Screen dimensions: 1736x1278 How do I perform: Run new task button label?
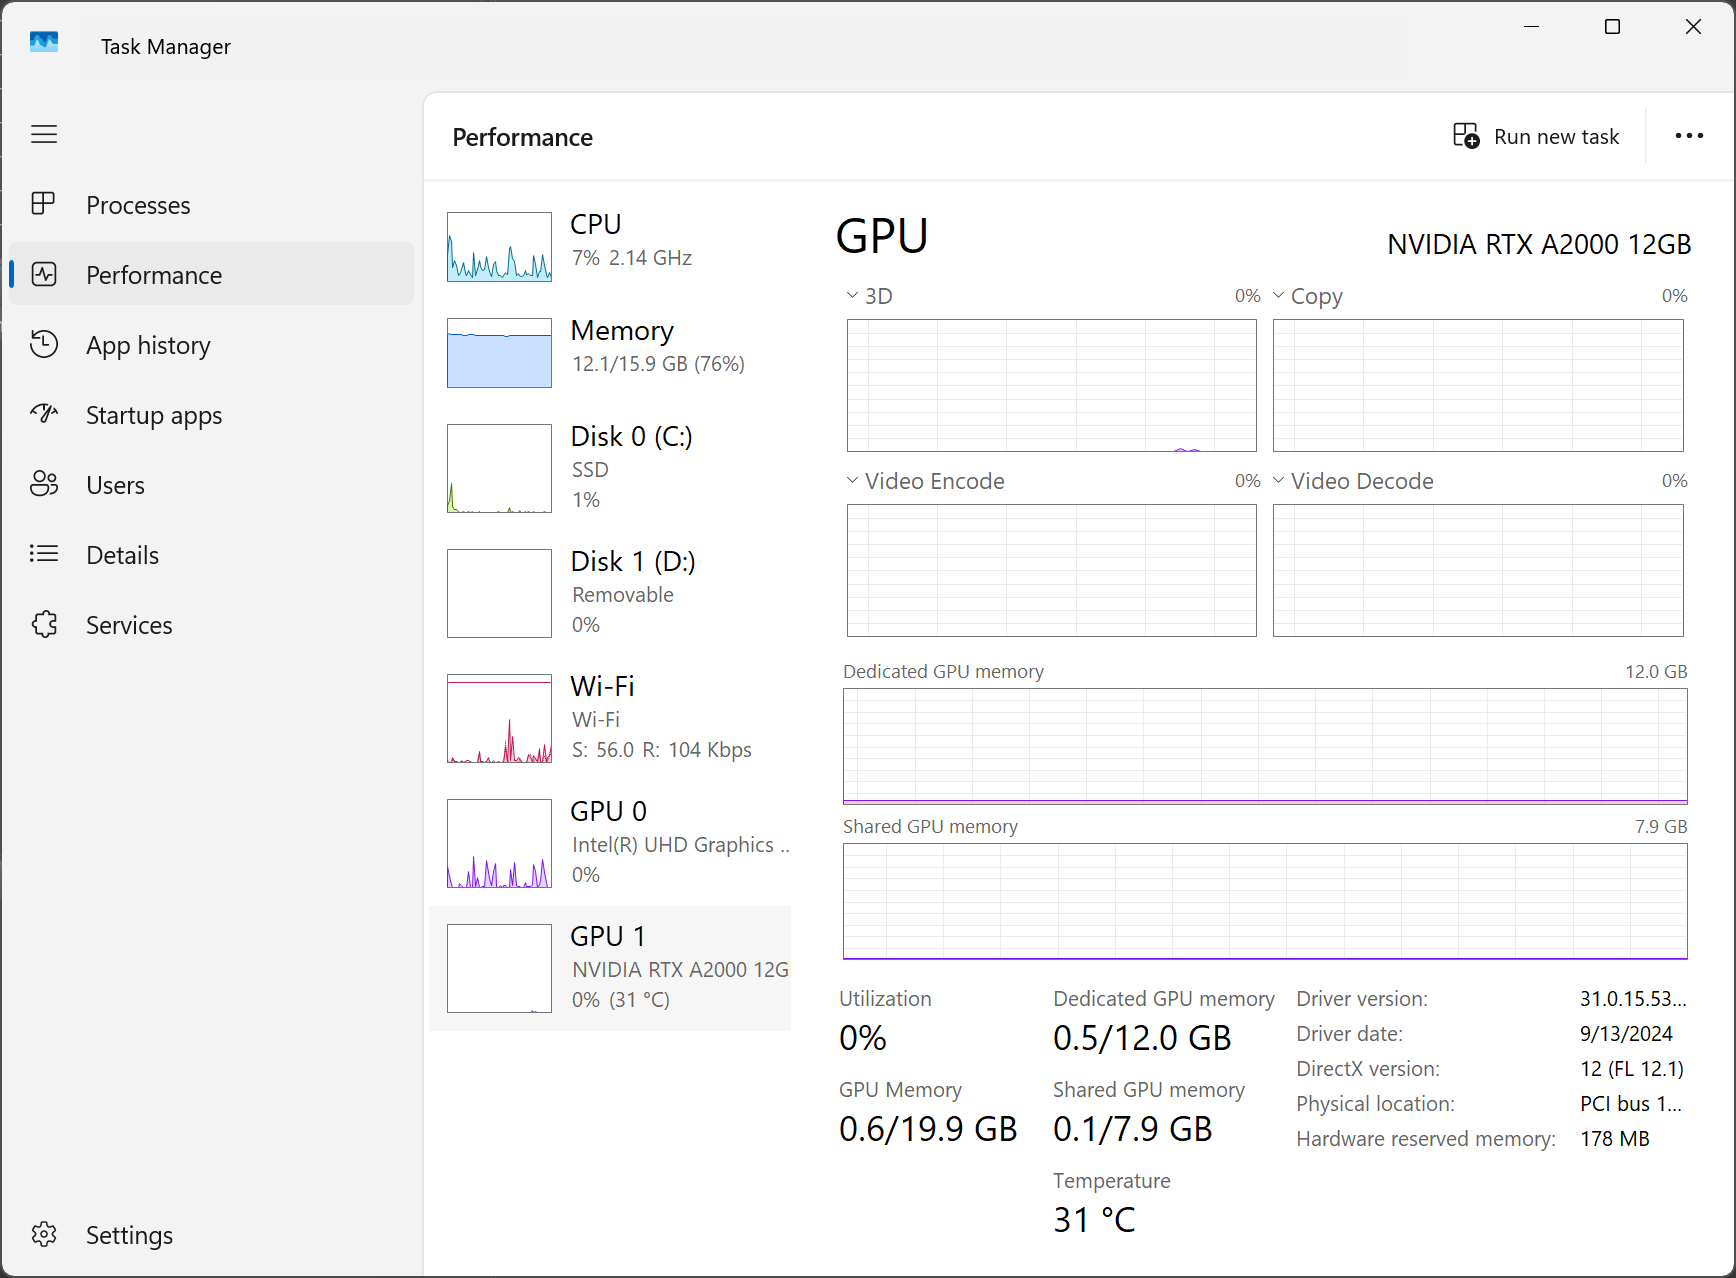[1556, 137]
